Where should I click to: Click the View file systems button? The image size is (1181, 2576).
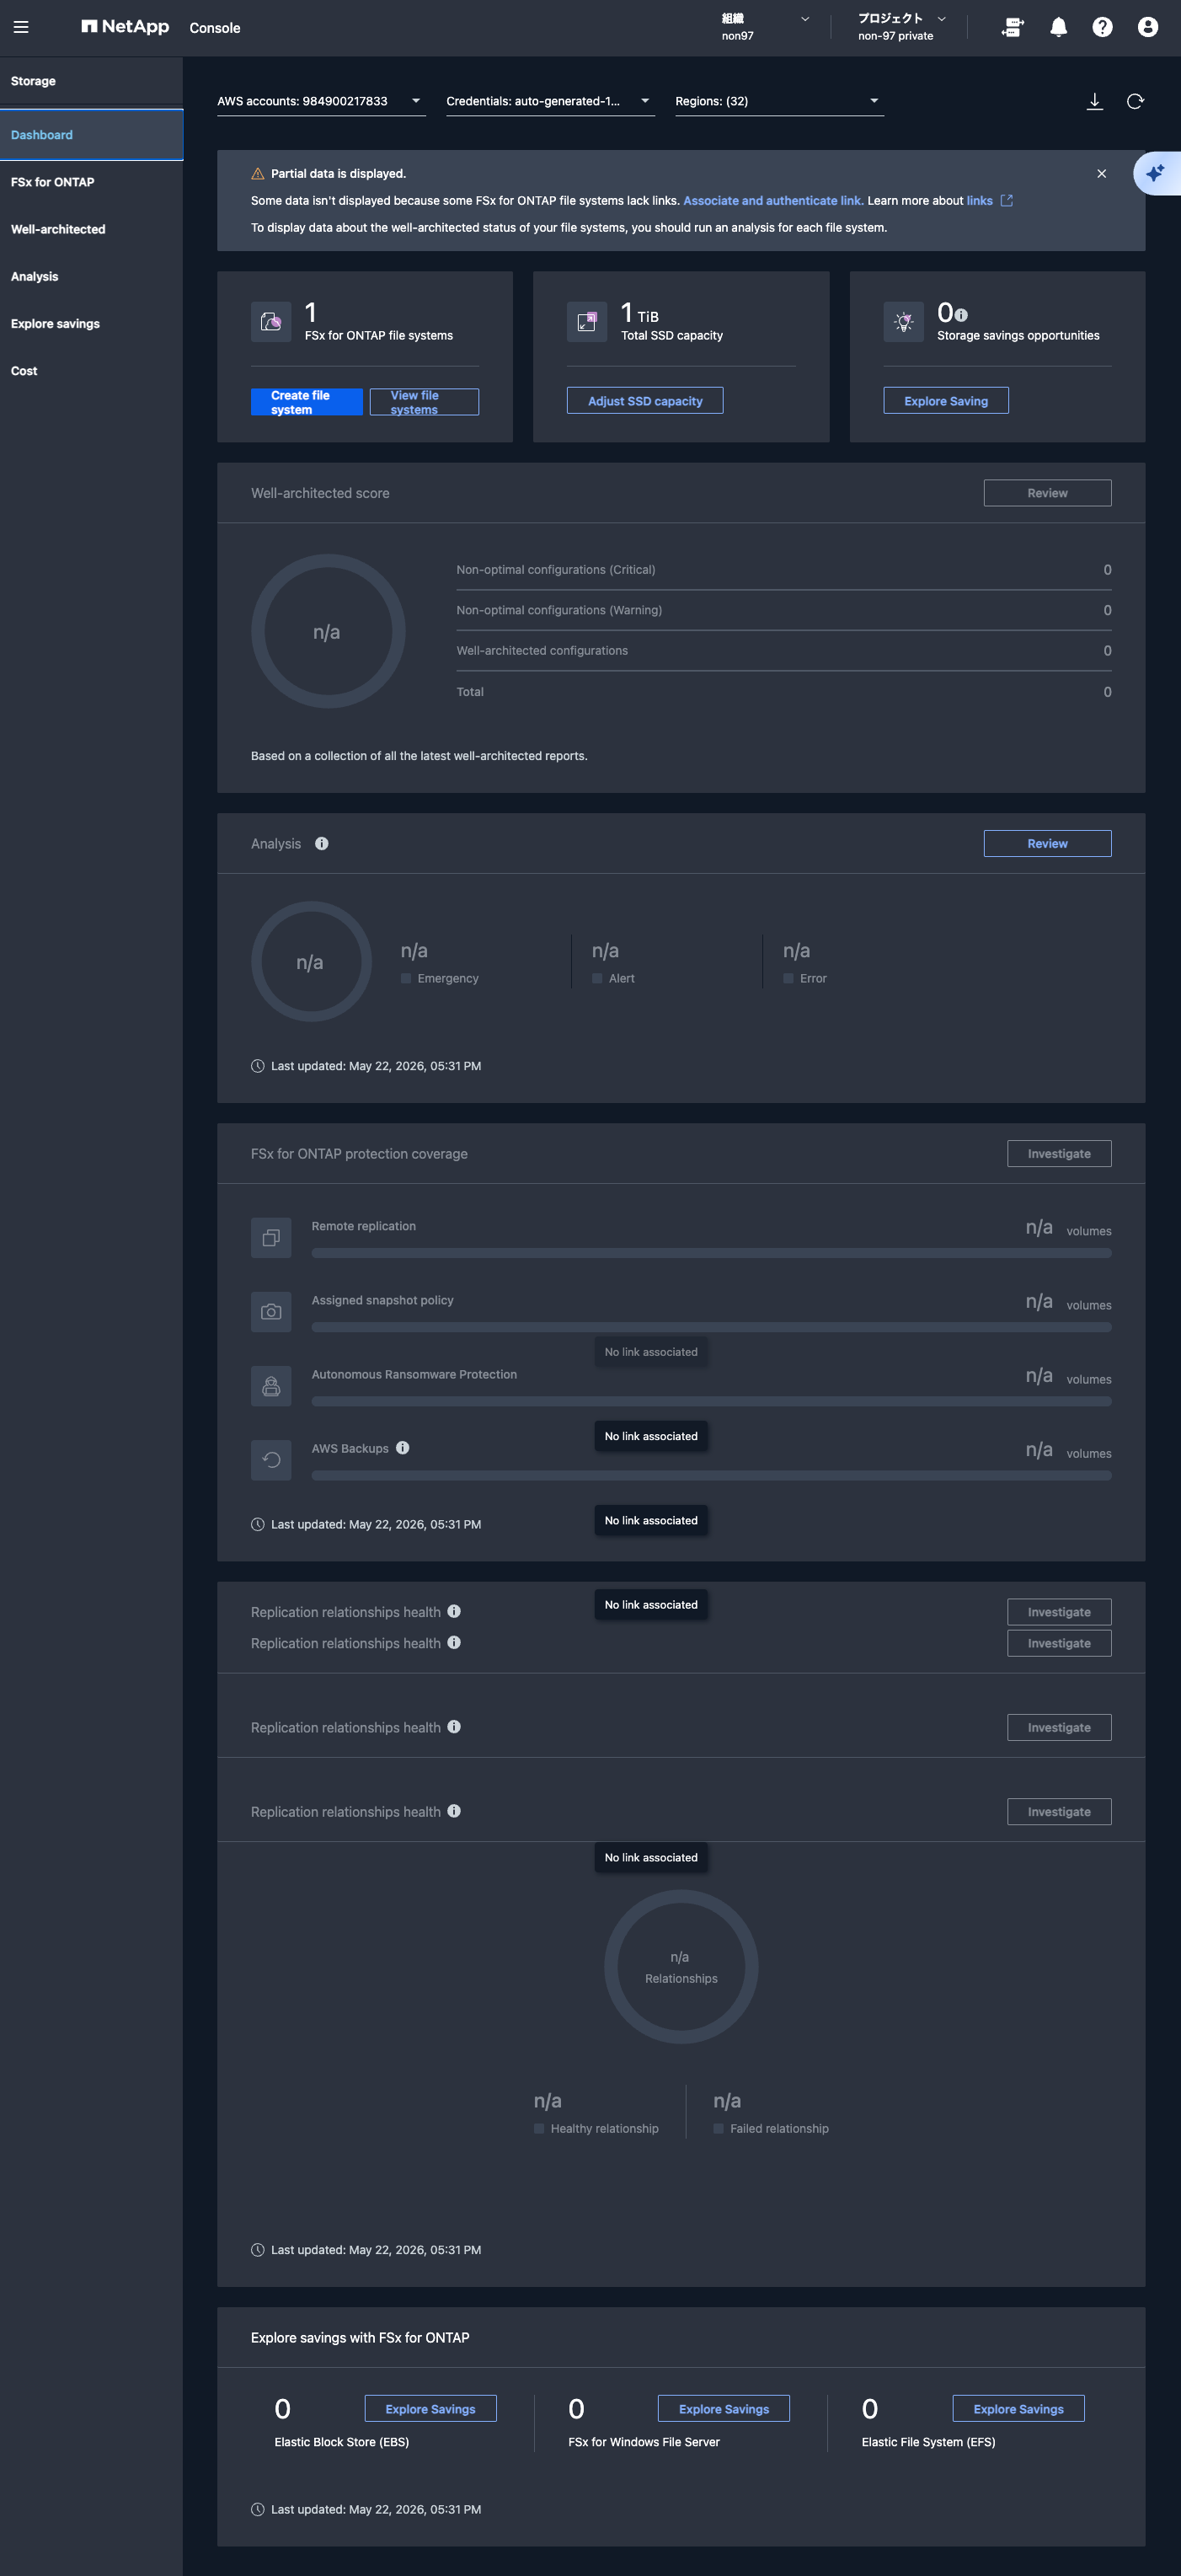[424, 402]
